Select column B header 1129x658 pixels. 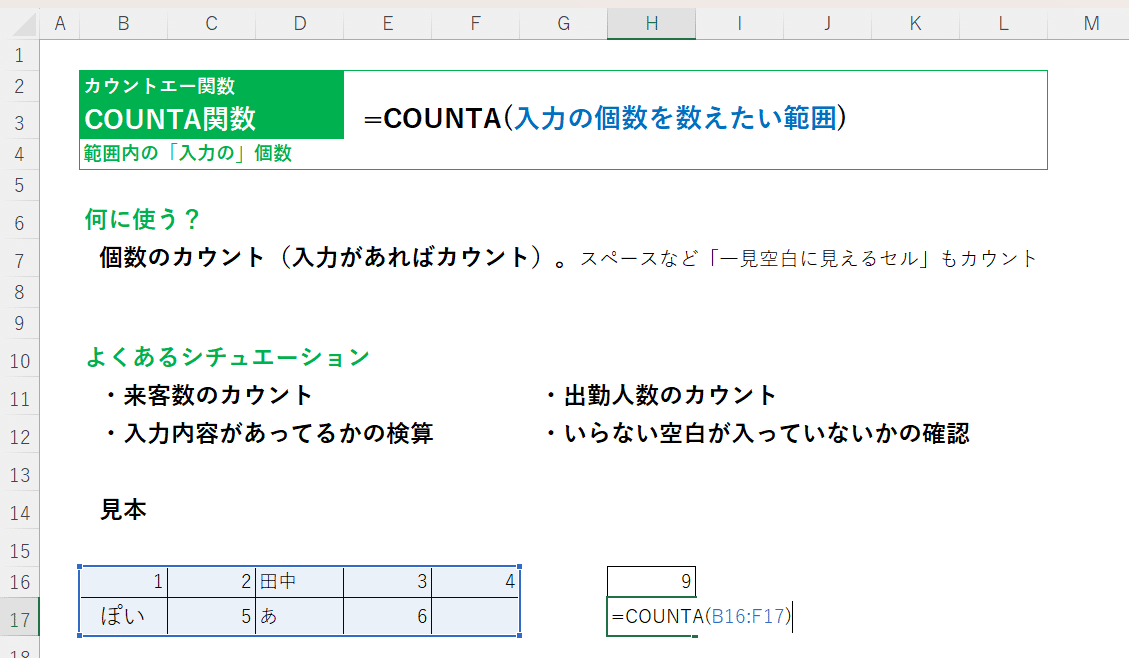click(123, 24)
